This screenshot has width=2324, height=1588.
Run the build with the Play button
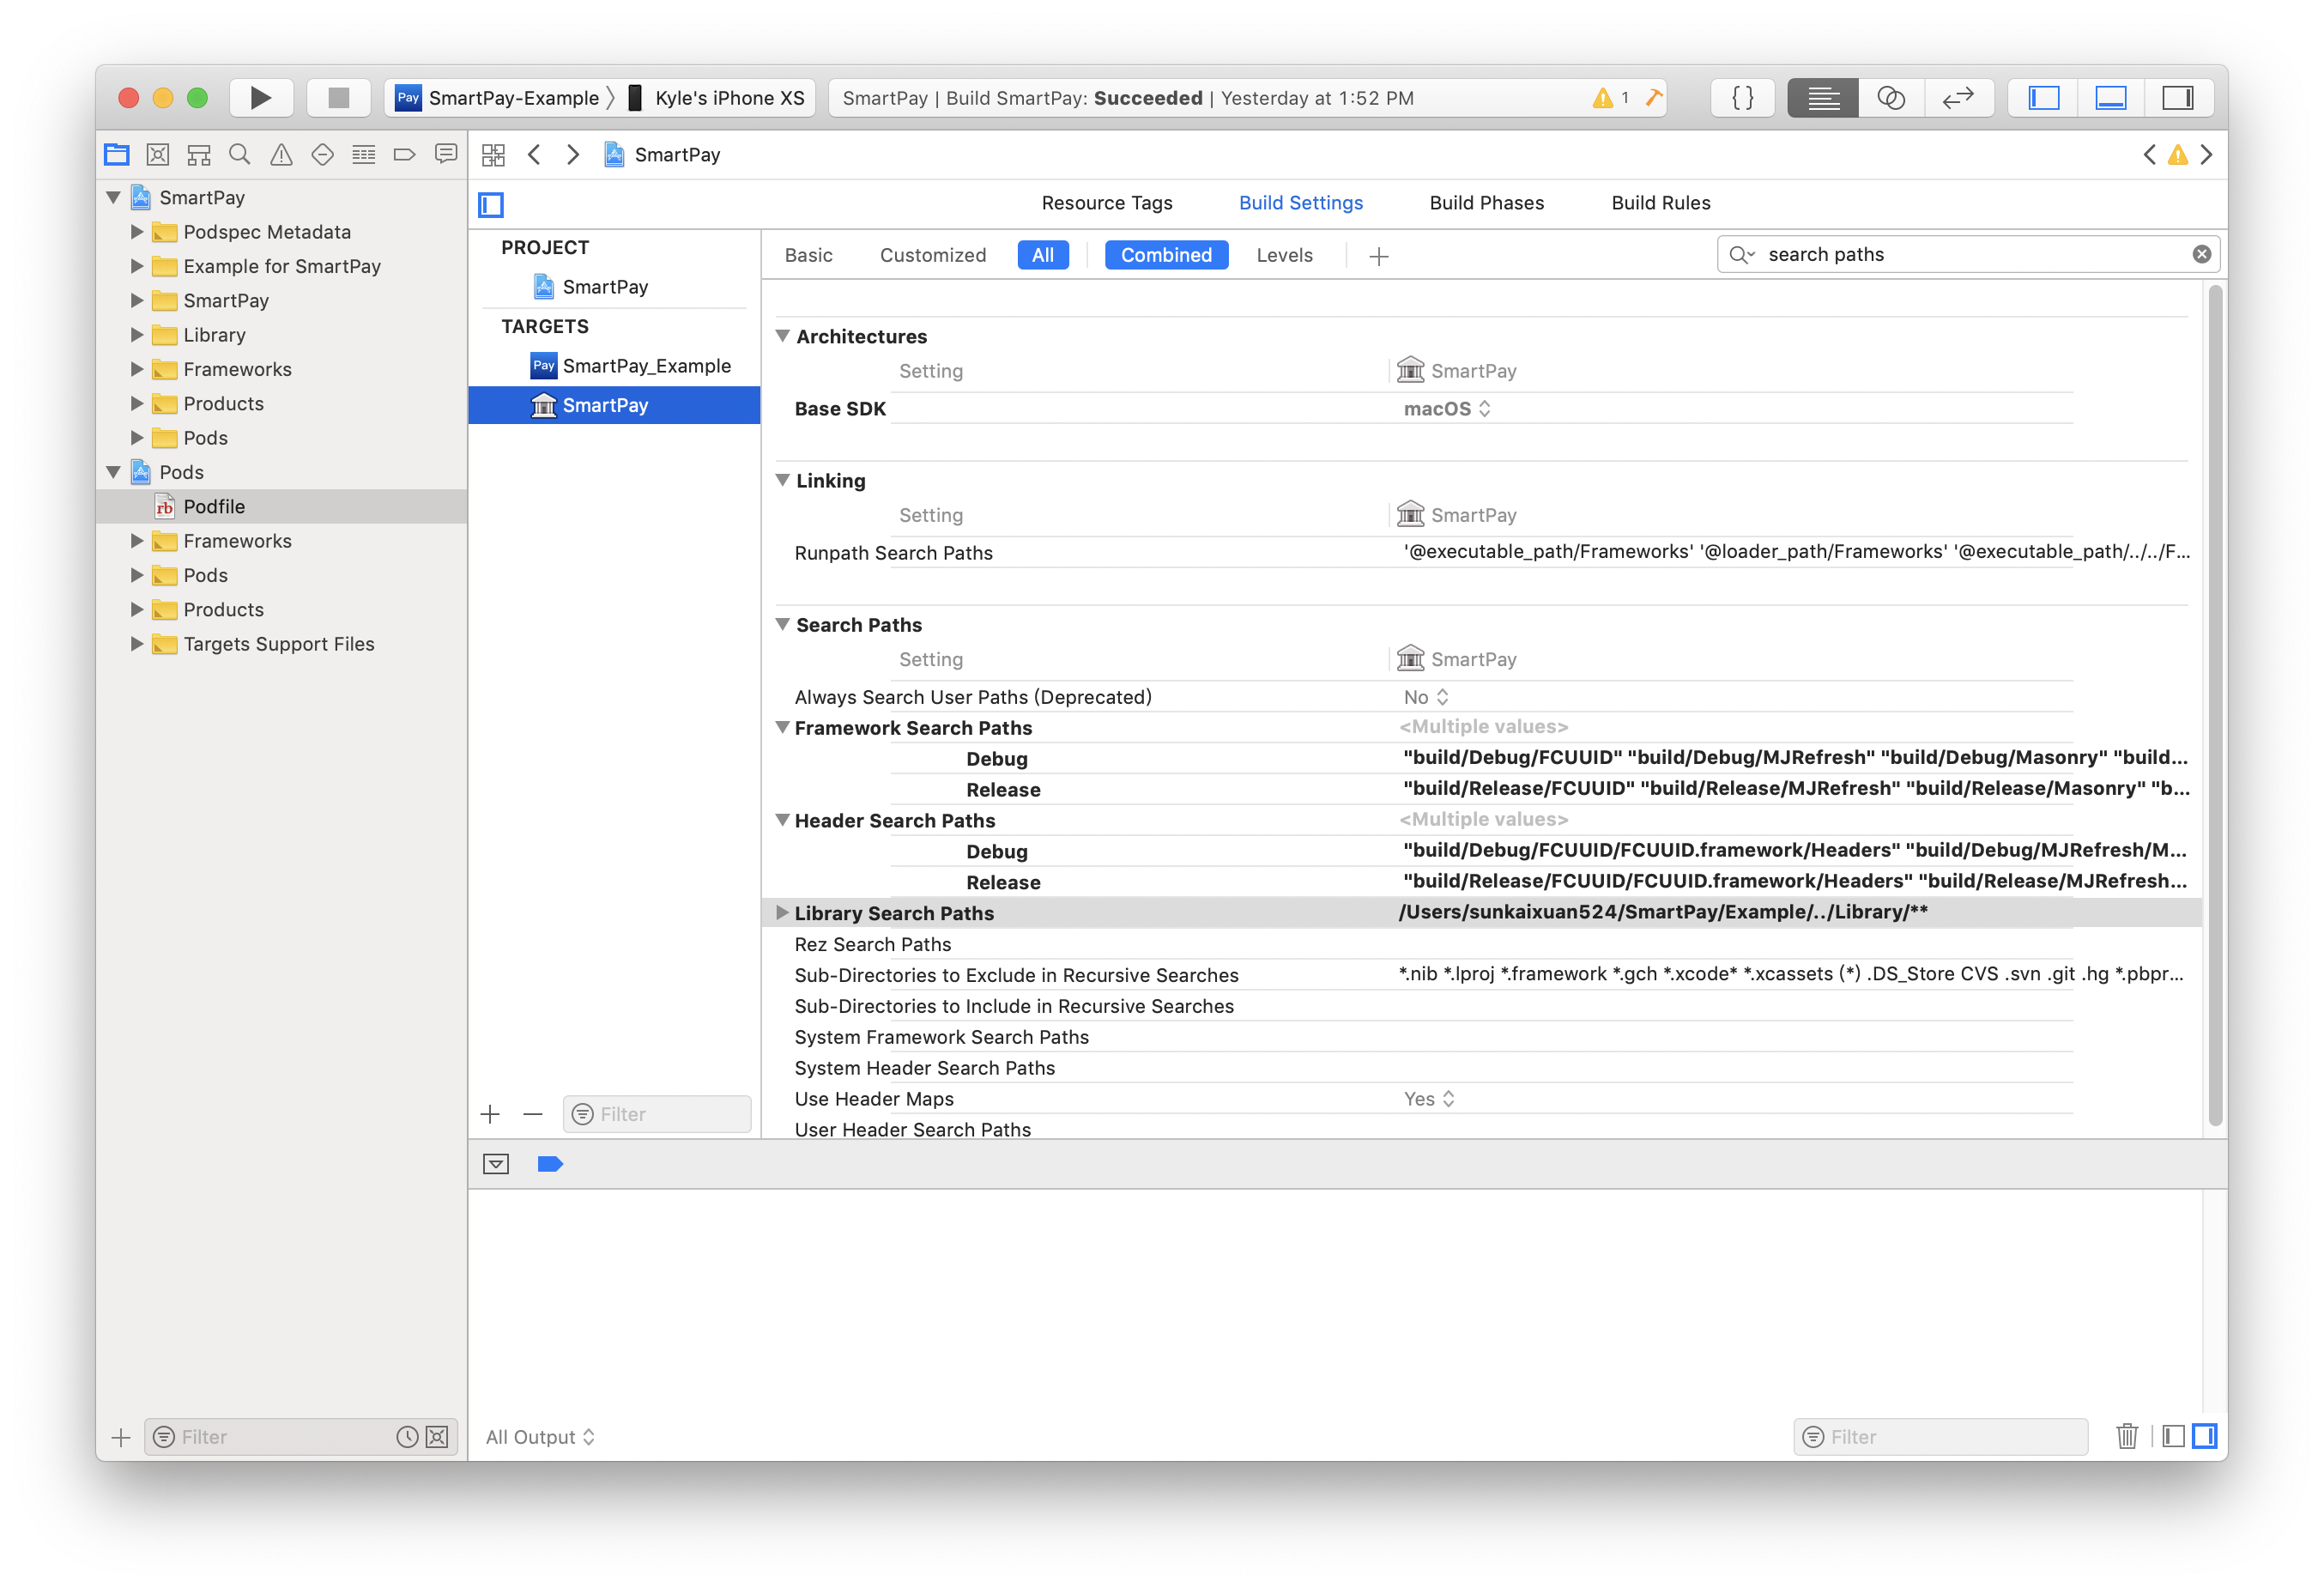click(x=261, y=98)
